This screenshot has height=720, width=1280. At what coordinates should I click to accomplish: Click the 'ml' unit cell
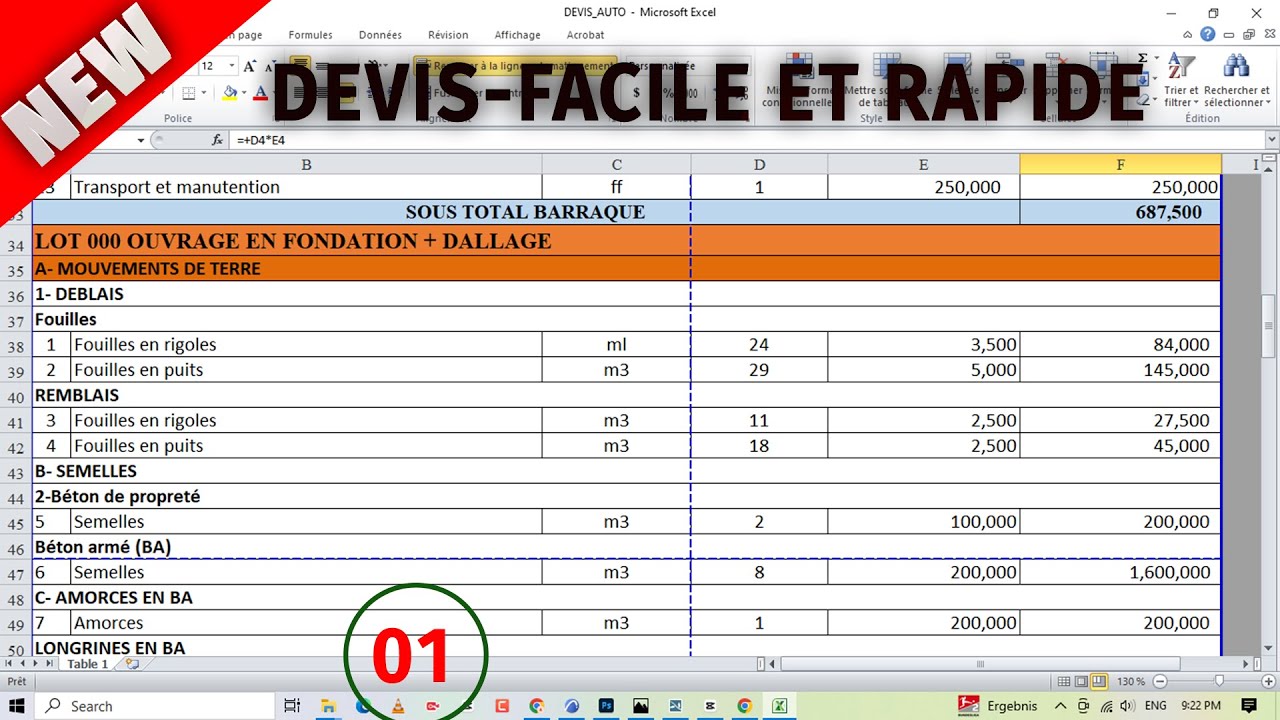(616, 345)
